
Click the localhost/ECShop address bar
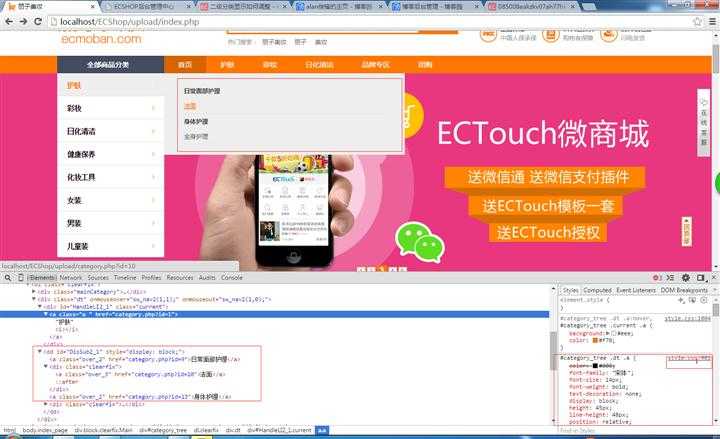tap(367, 22)
